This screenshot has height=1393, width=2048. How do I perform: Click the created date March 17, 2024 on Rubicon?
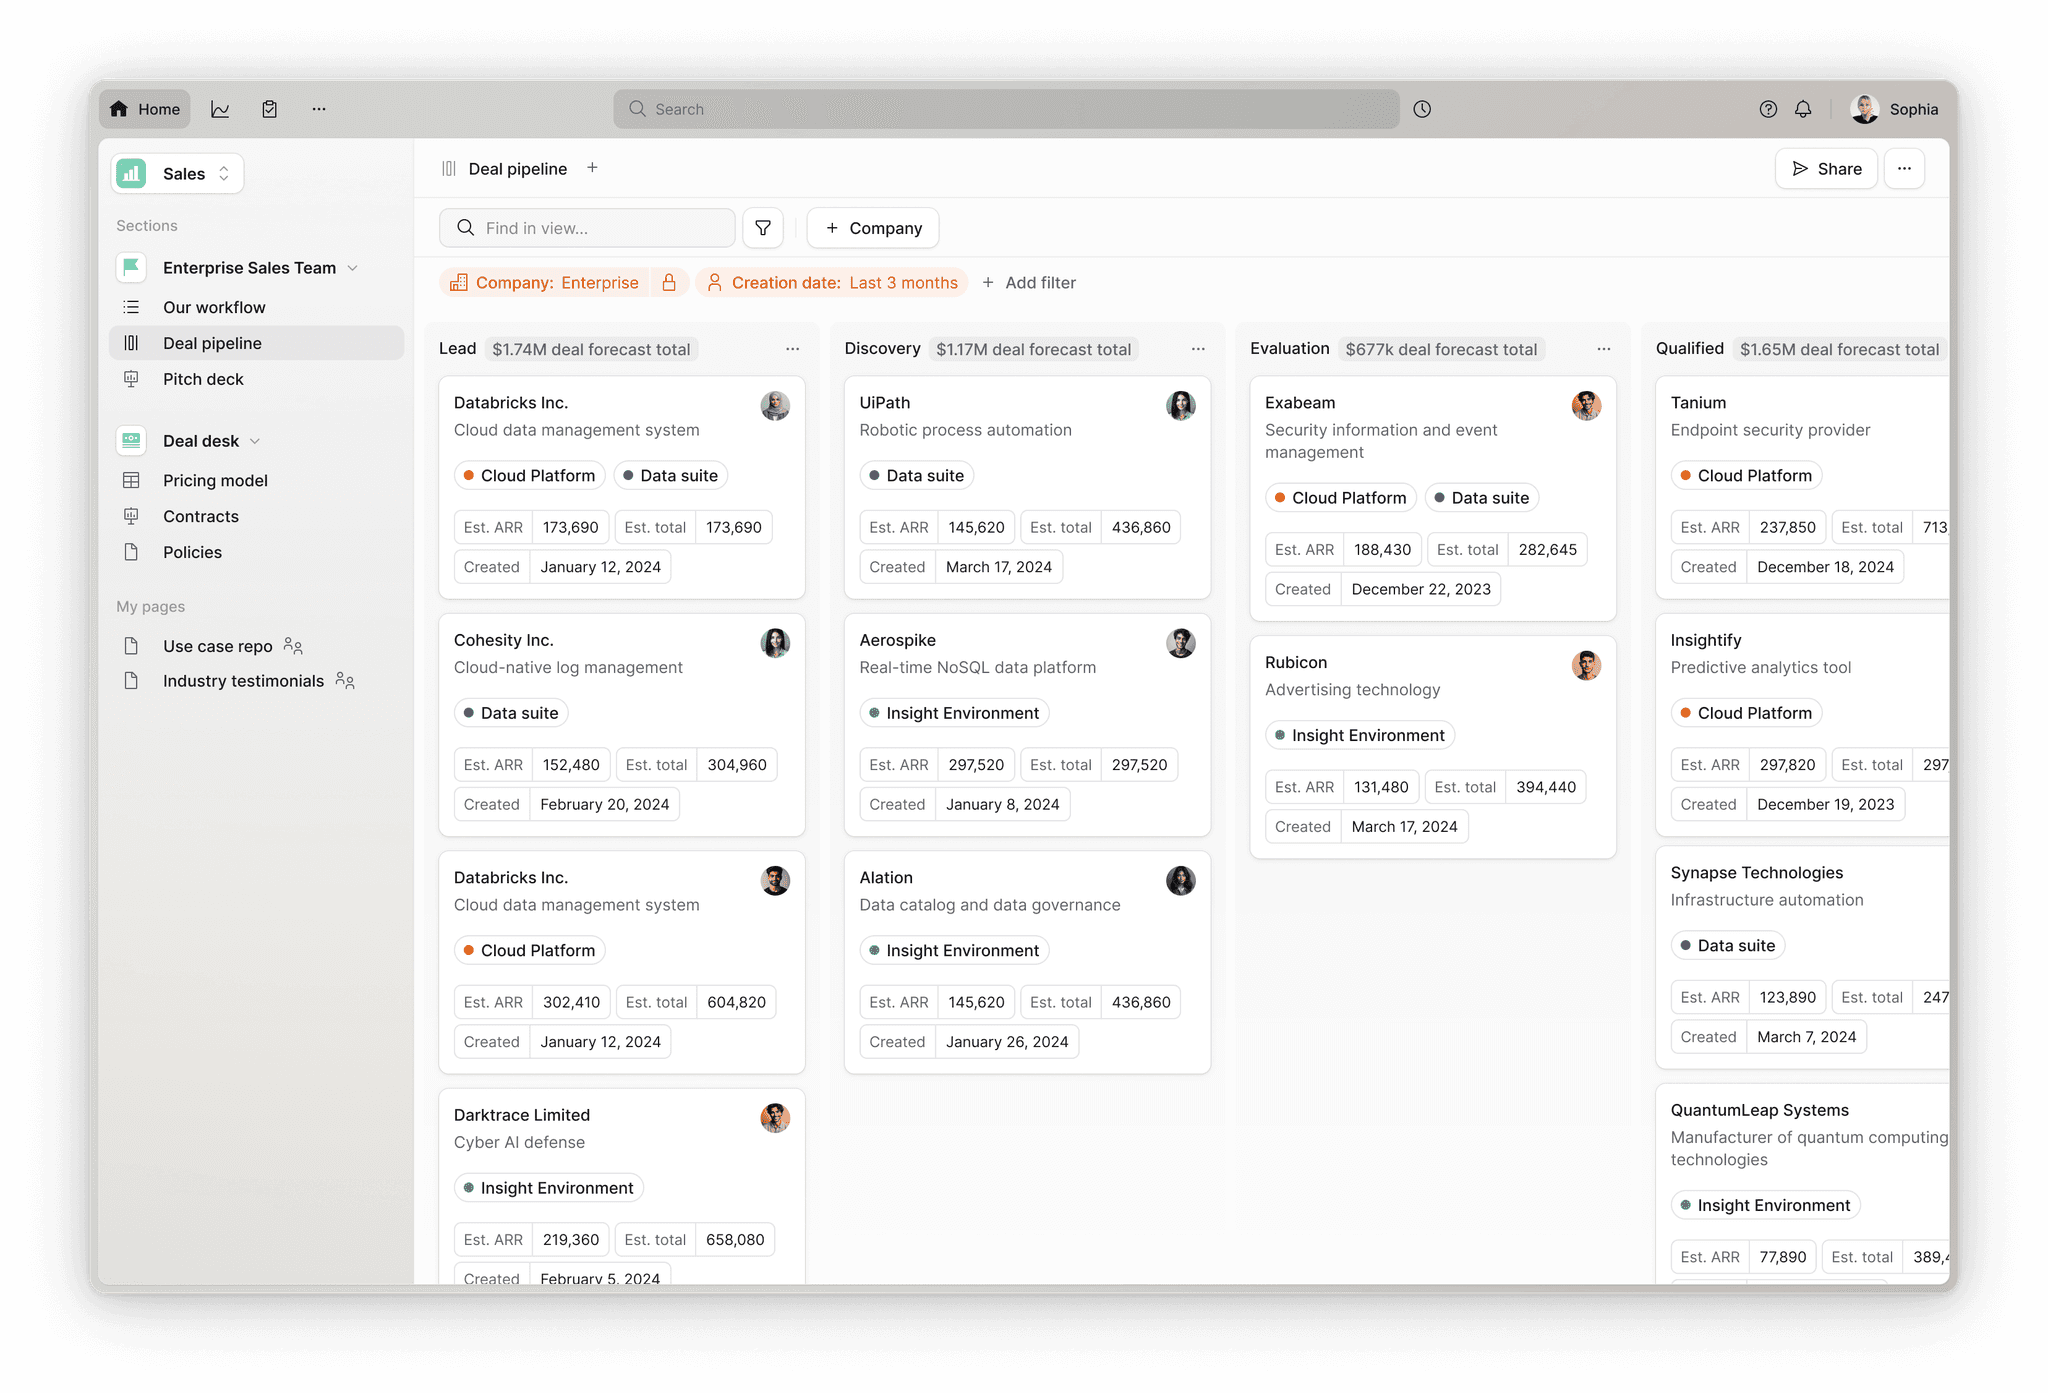1404,827
